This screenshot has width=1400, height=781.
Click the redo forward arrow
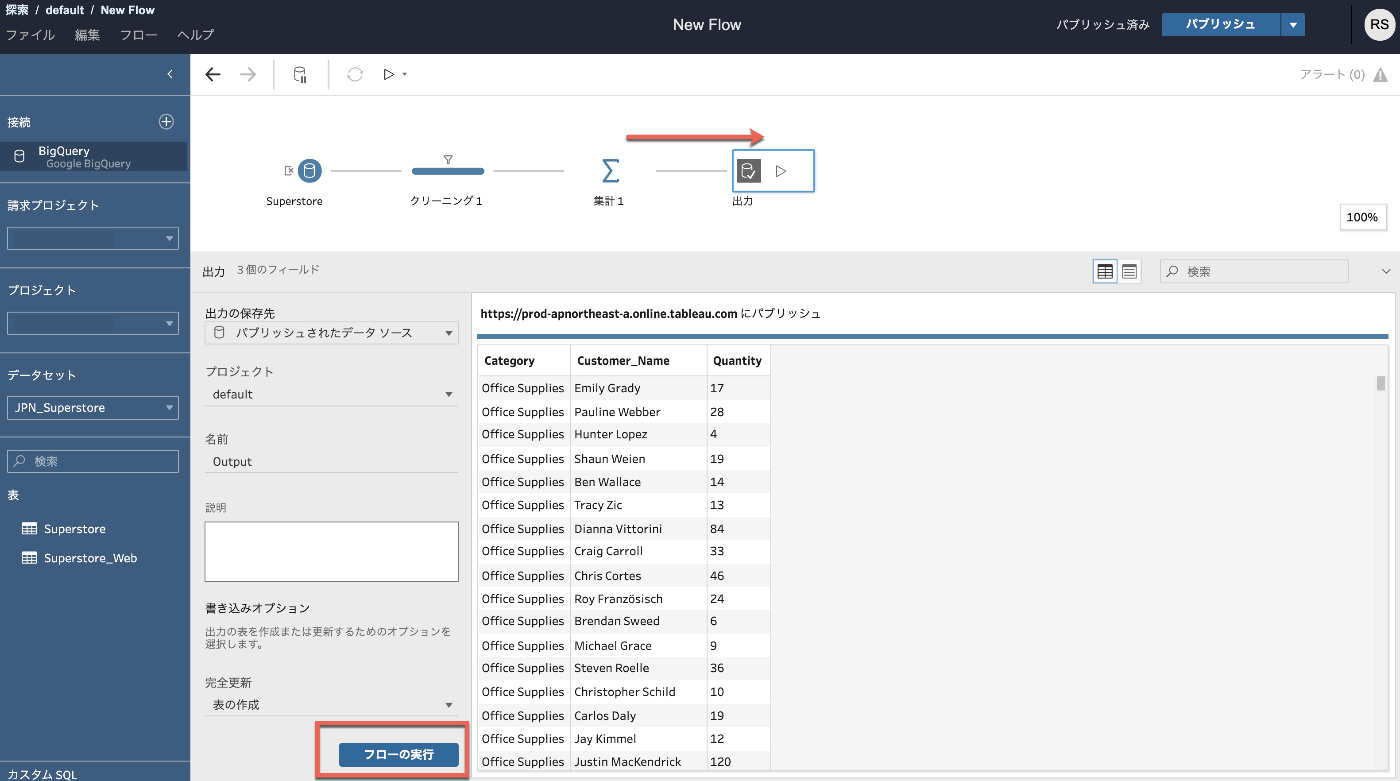click(248, 74)
